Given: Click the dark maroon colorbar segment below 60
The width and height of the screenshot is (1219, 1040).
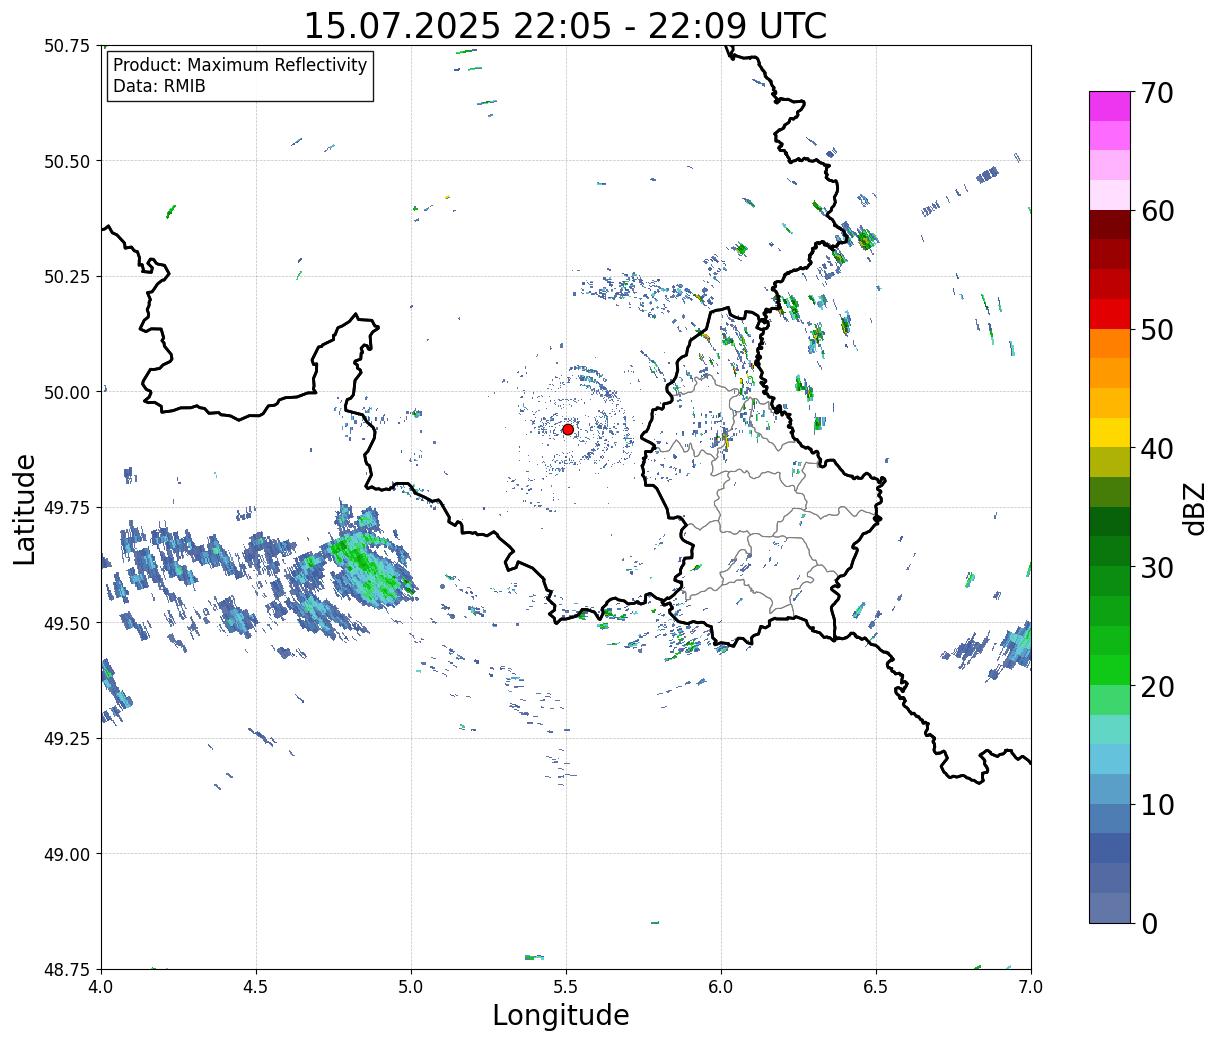Looking at the screenshot, I should [x=1110, y=224].
